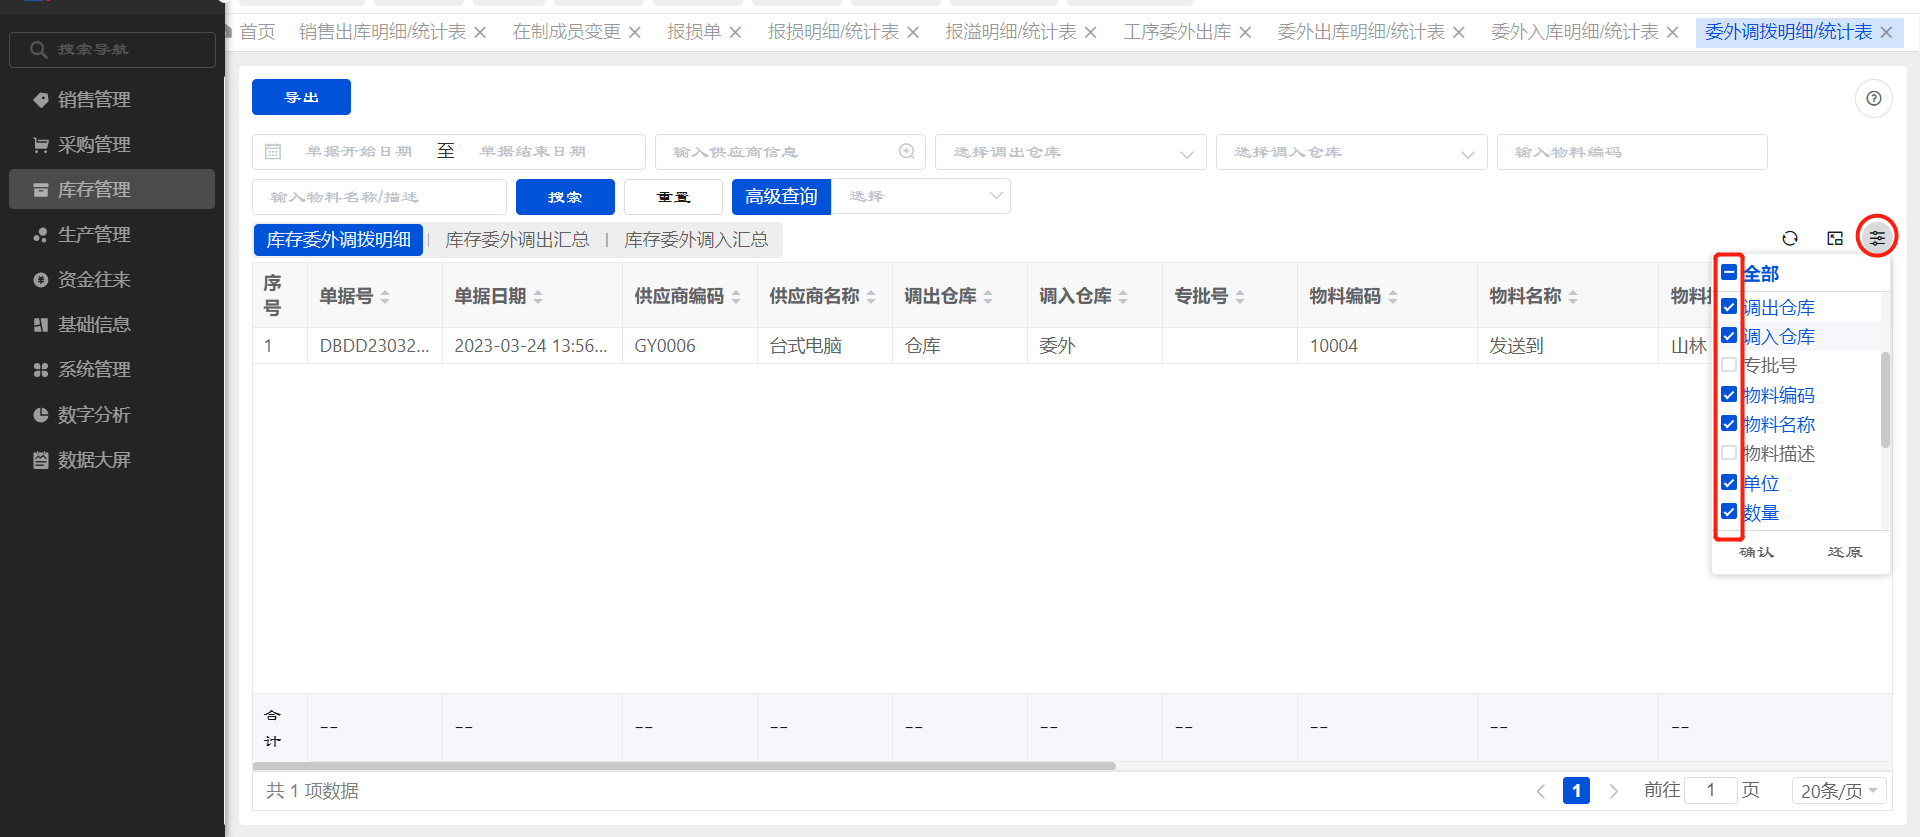Open the 选择调入仓库 dropdown
Viewport: 1920px width, 837px height.
[x=1351, y=152]
